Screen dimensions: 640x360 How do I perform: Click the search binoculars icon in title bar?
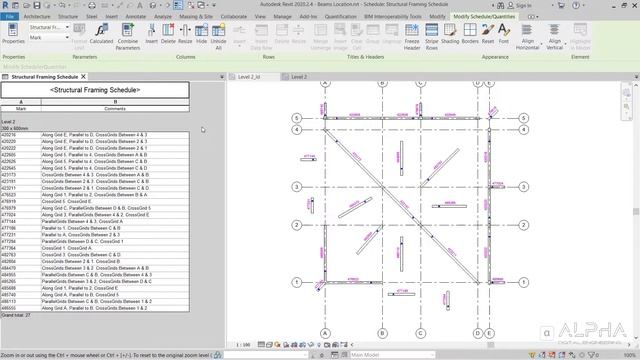tap(500, 5)
